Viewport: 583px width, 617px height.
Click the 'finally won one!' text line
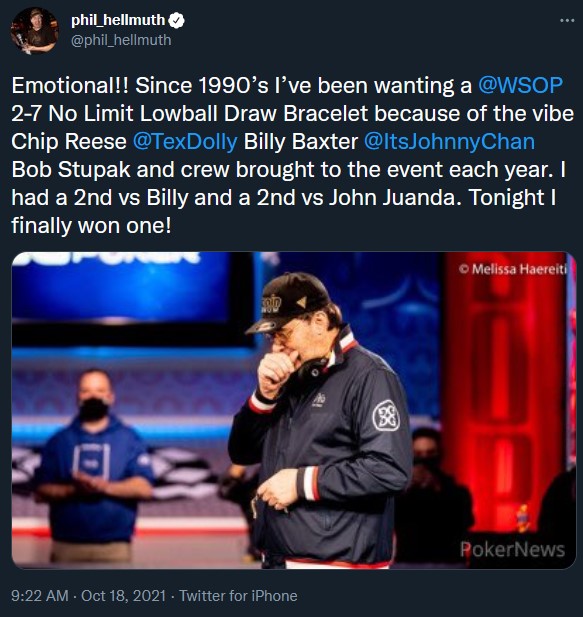[91, 225]
